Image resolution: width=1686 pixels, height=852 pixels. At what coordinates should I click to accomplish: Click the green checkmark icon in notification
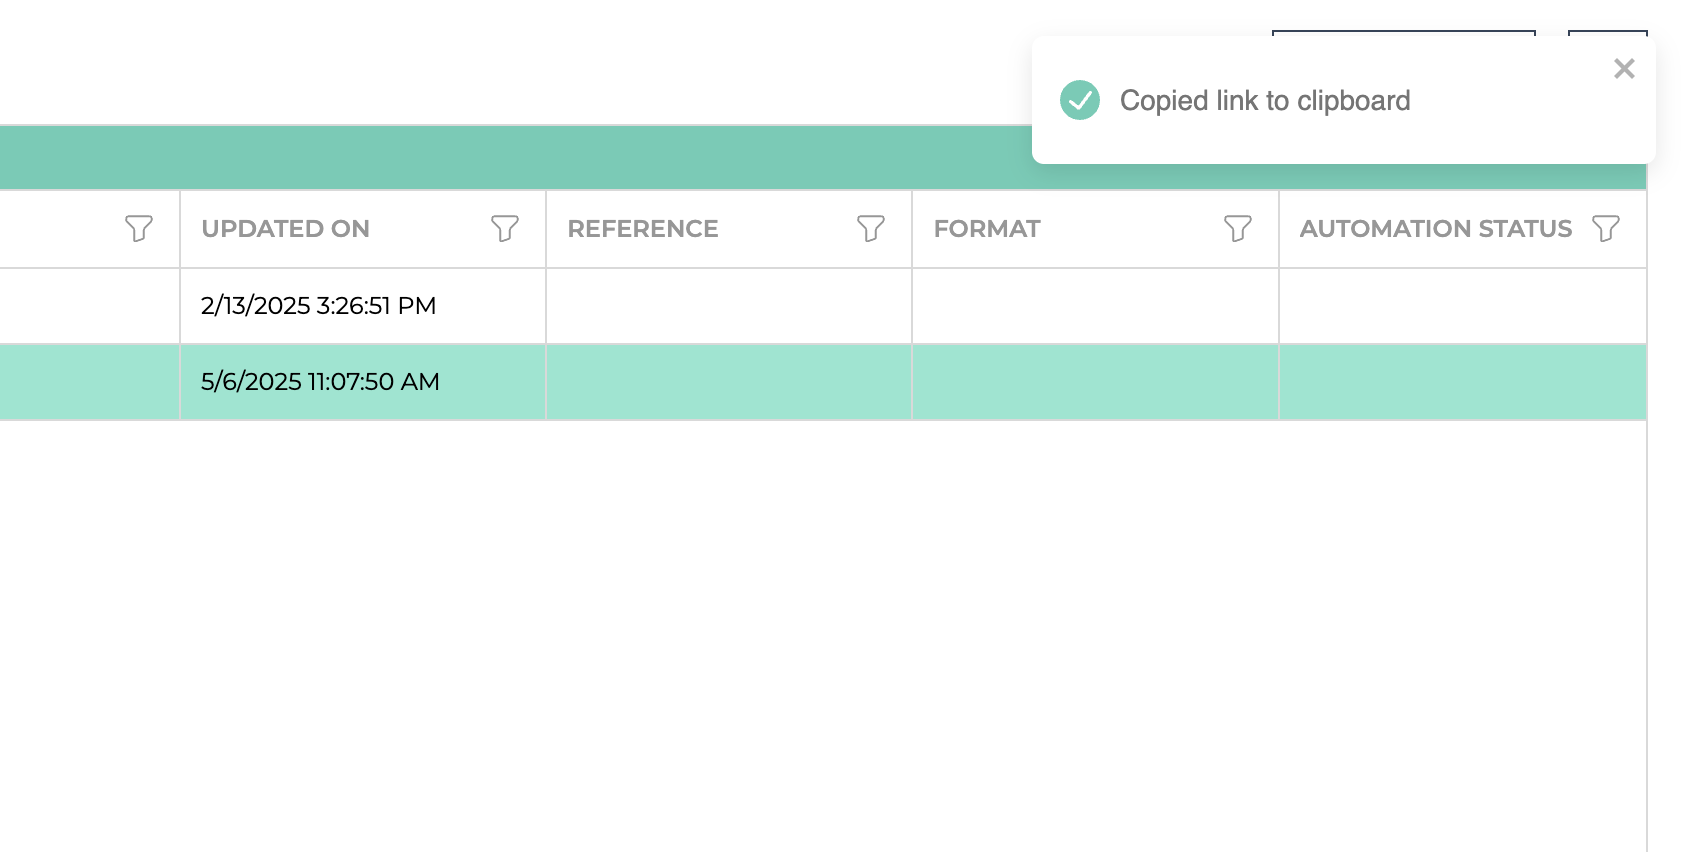coord(1080,100)
